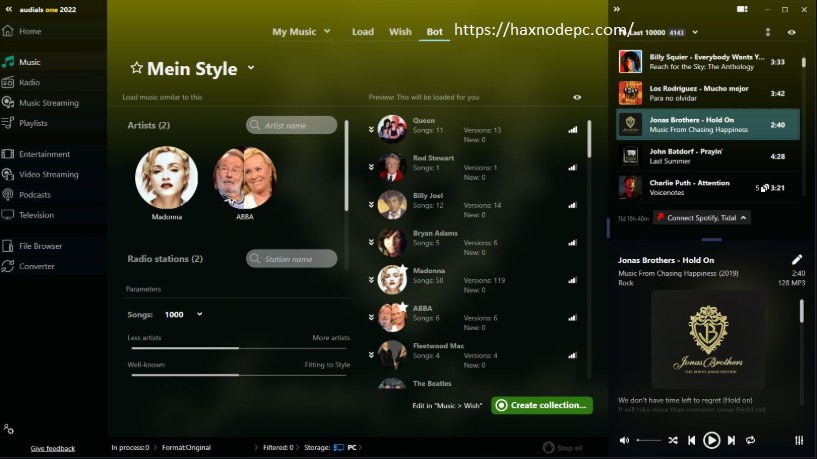Open the Home section icon
The width and height of the screenshot is (817, 459).
click(x=8, y=31)
